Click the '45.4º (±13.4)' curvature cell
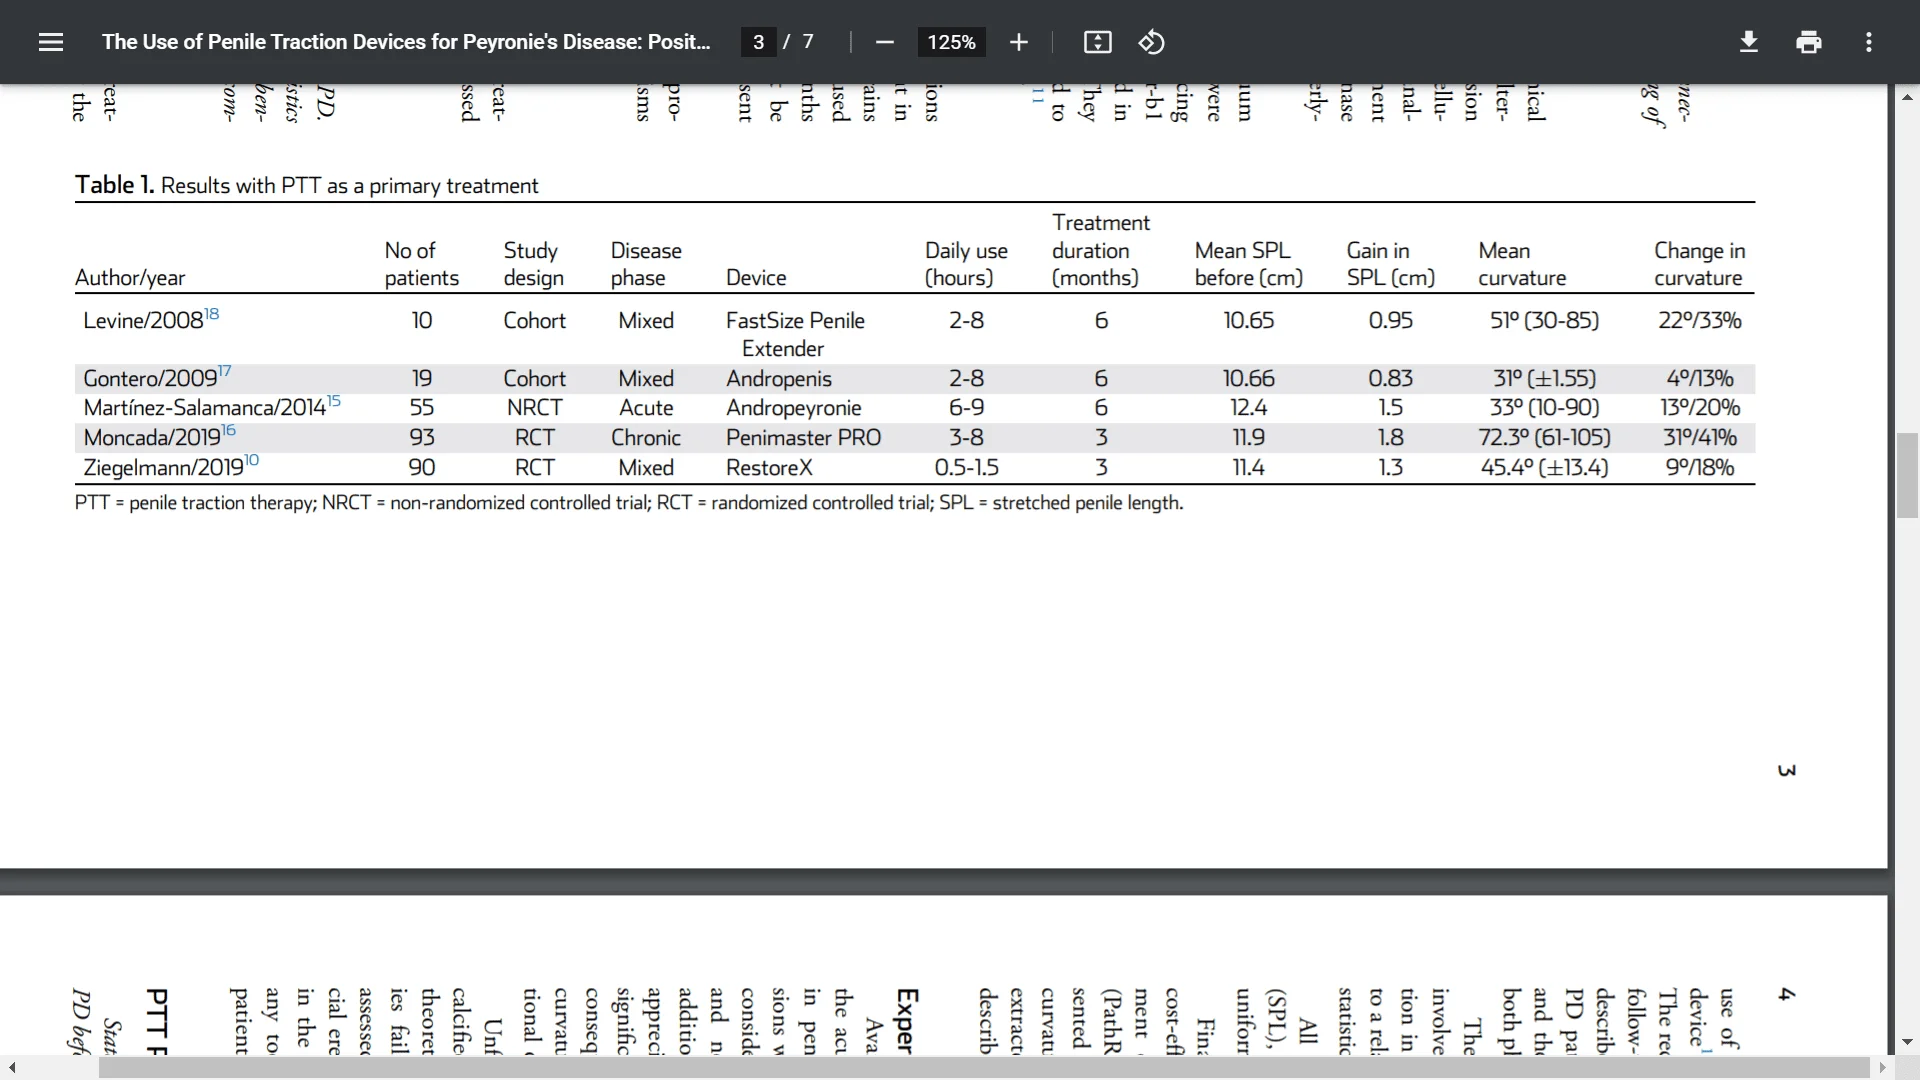The height and width of the screenshot is (1080, 1920). coord(1545,468)
